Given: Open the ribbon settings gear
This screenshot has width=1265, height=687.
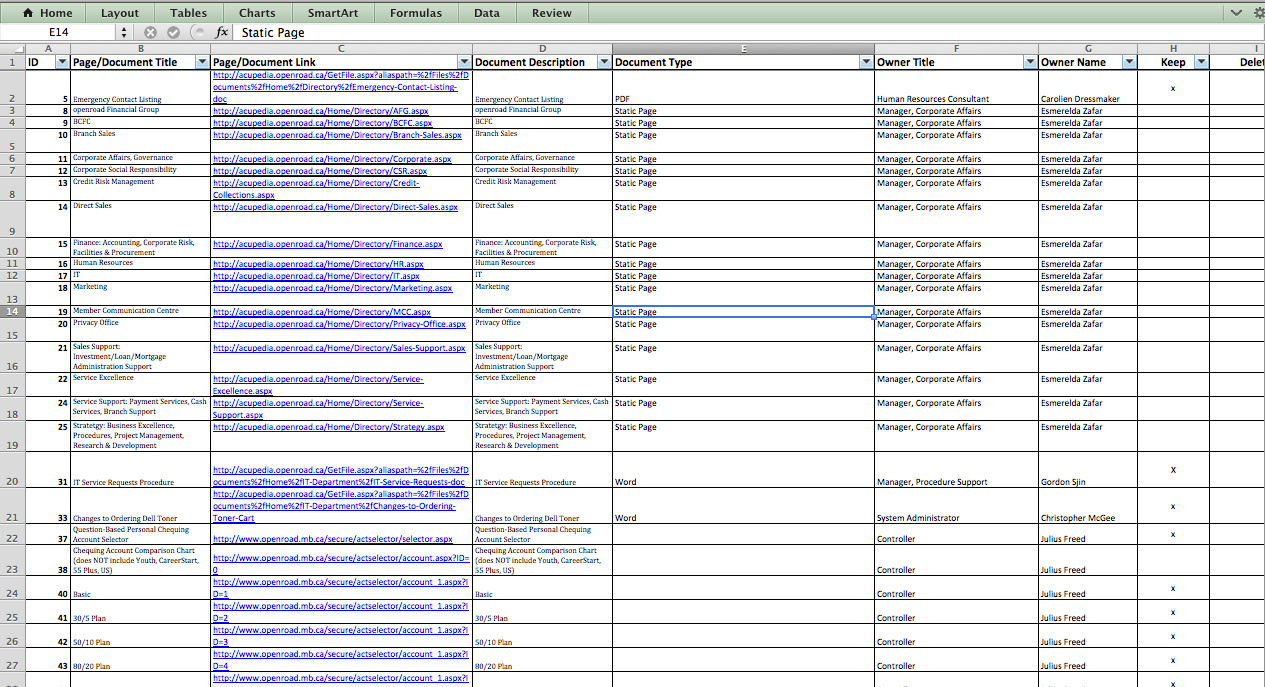Looking at the screenshot, I should (1258, 13).
